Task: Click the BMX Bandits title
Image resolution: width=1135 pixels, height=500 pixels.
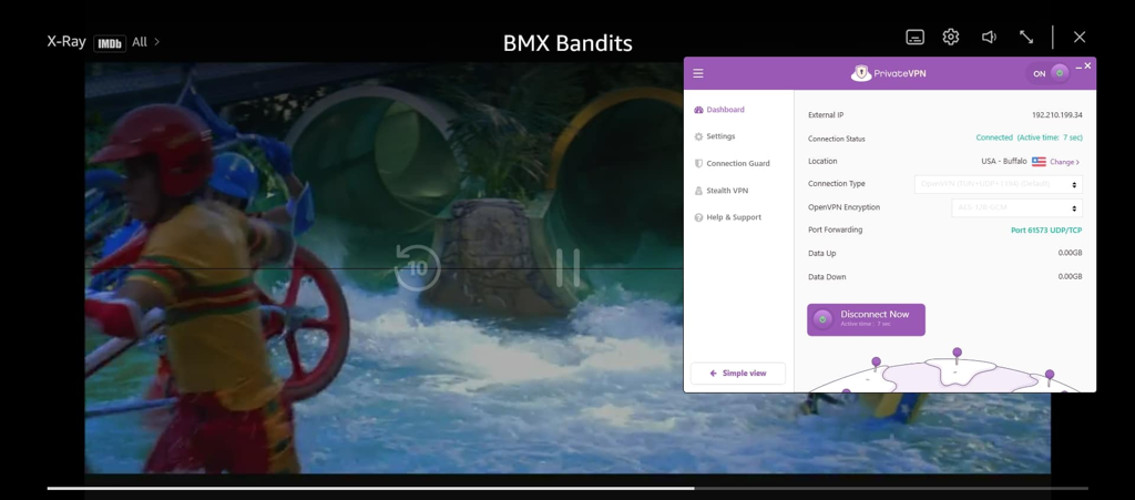Action: (568, 43)
